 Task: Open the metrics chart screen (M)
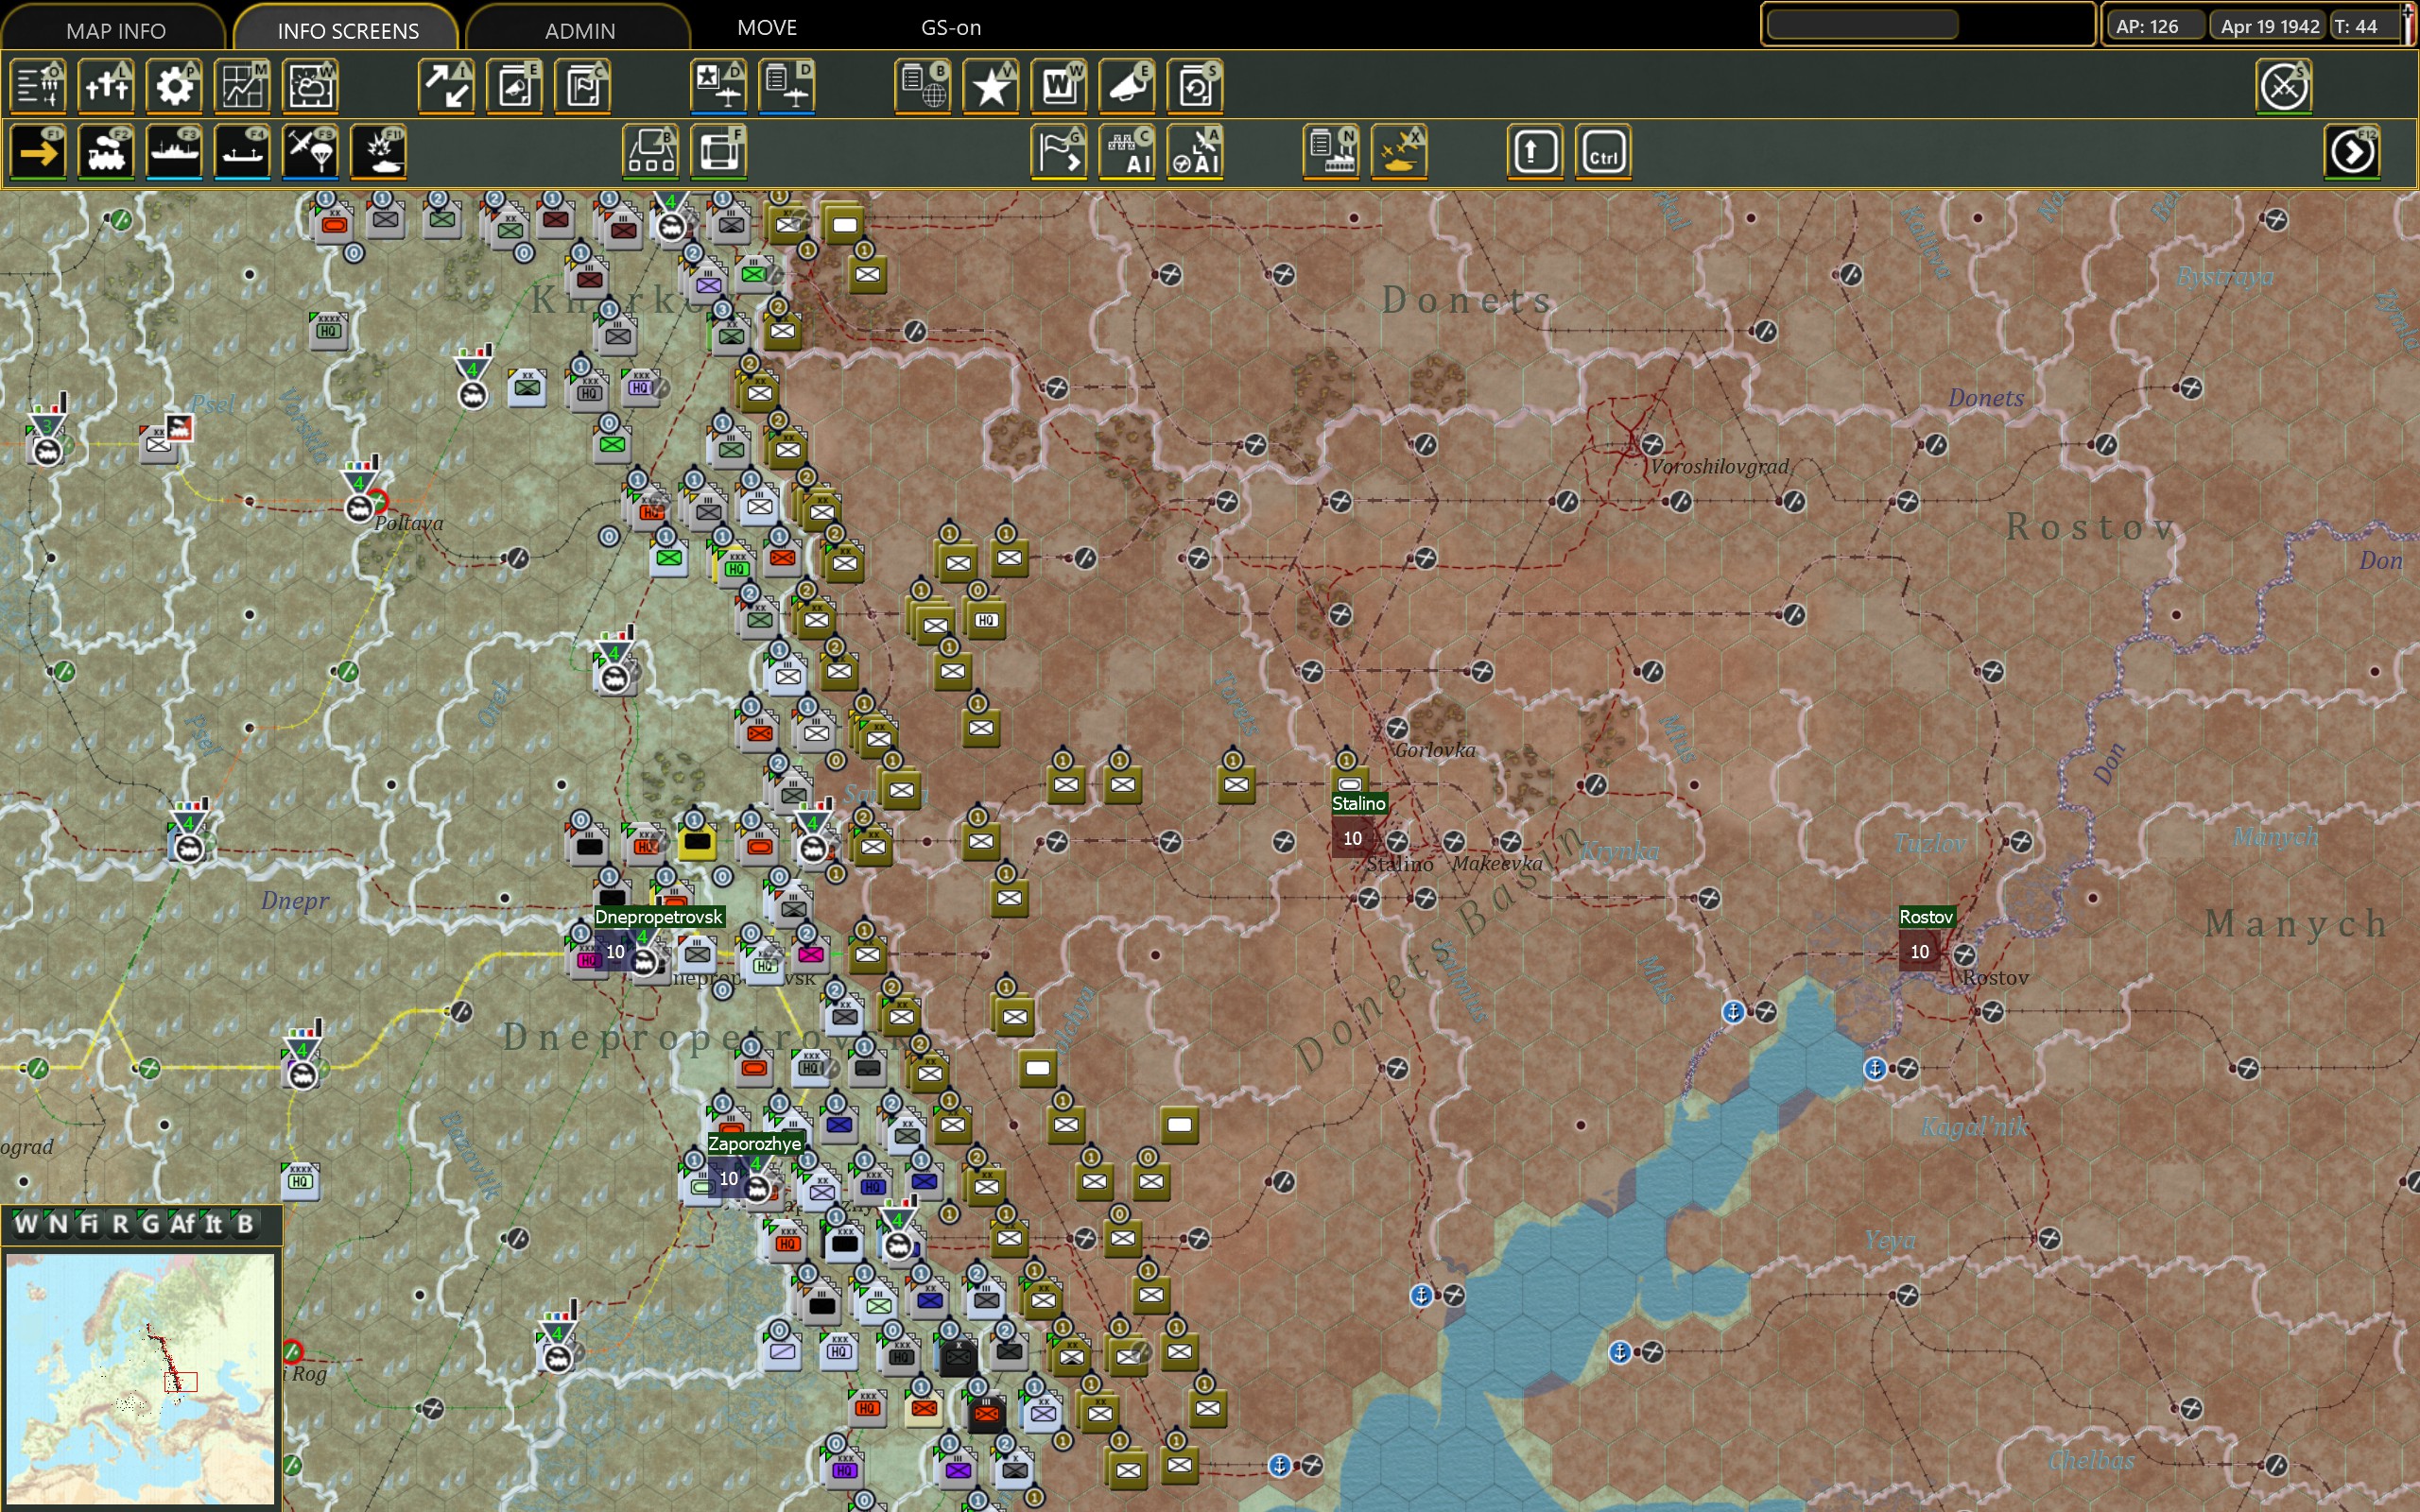pos(243,86)
